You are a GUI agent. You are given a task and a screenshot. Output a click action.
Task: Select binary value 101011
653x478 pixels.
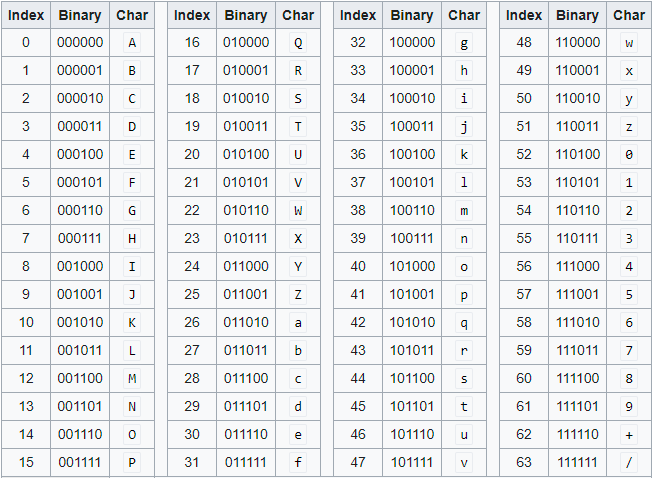tap(412, 350)
